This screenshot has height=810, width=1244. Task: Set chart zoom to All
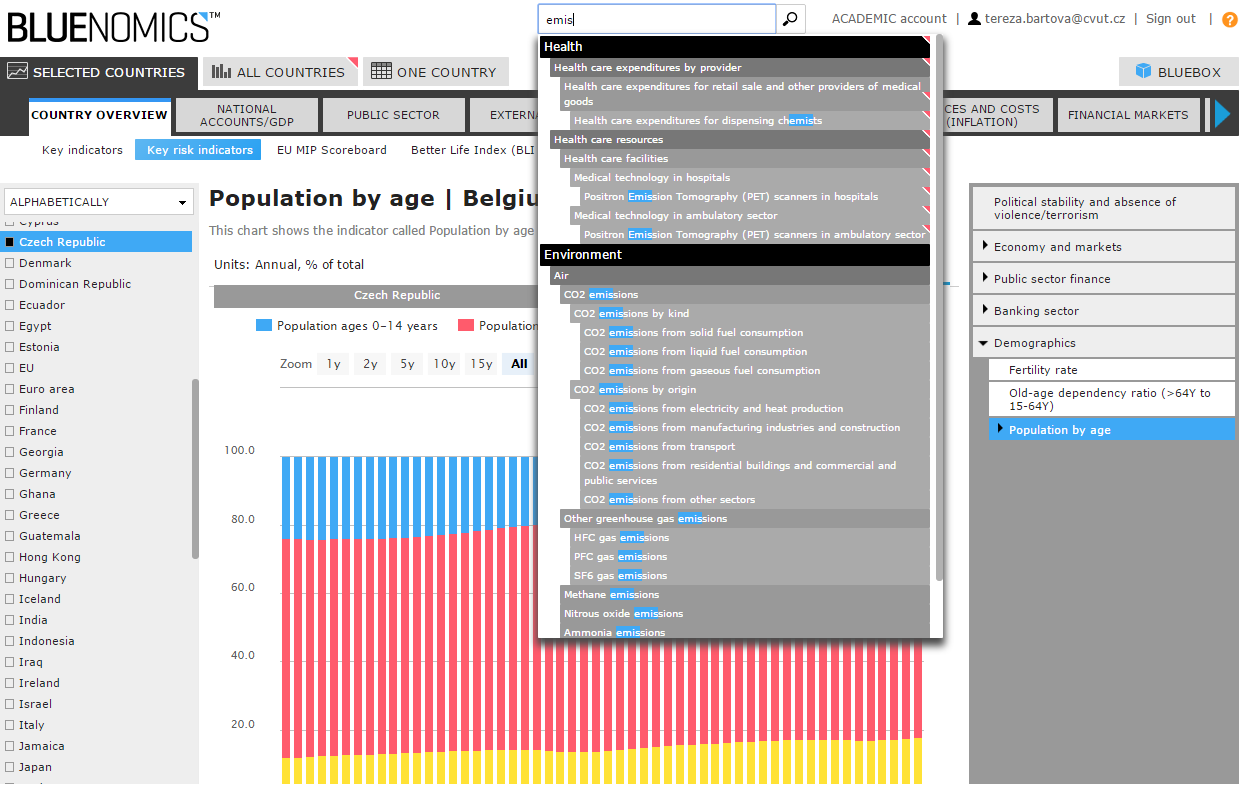(519, 364)
